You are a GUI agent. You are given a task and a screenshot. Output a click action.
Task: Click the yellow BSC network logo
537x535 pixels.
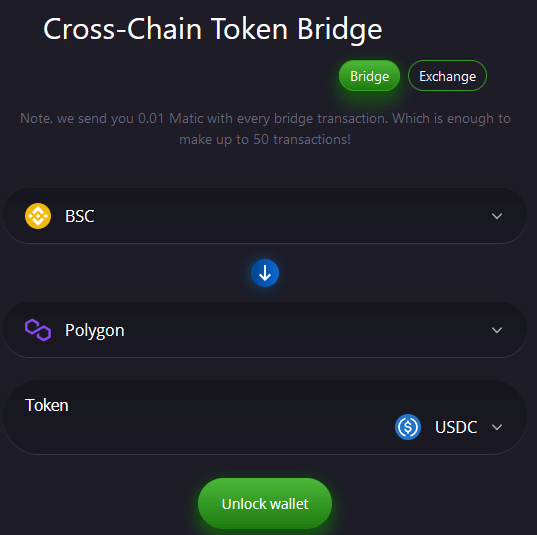[38, 216]
